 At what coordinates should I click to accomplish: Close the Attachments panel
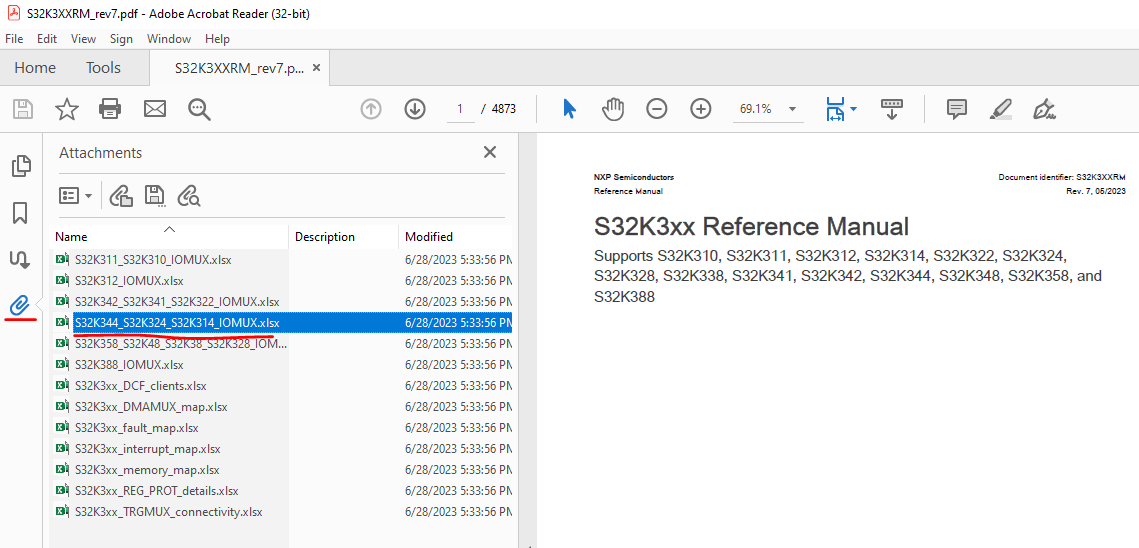[x=490, y=152]
